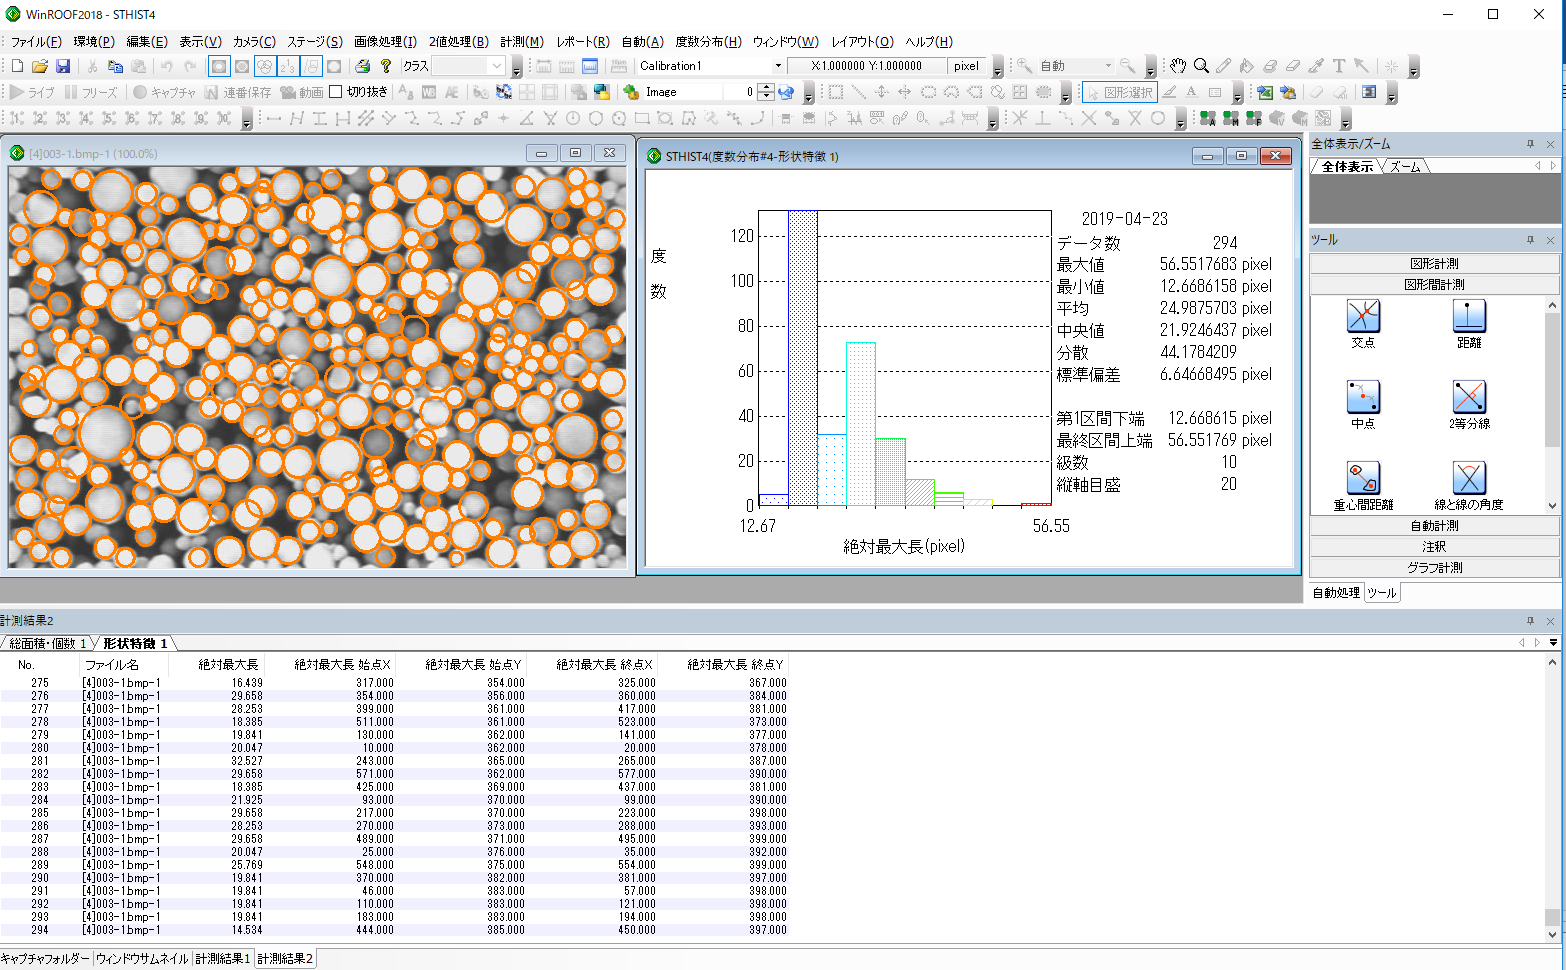1566x970 pixels.
Task: Click the printer icon in the toolbar
Action: click(x=363, y=66)
